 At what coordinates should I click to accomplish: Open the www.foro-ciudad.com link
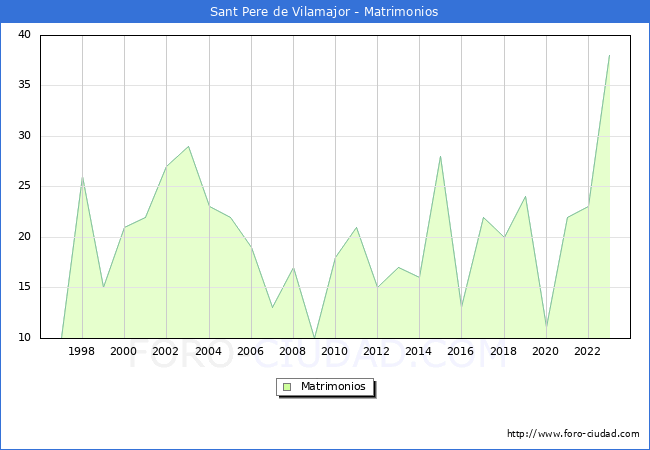pos(573,433)
